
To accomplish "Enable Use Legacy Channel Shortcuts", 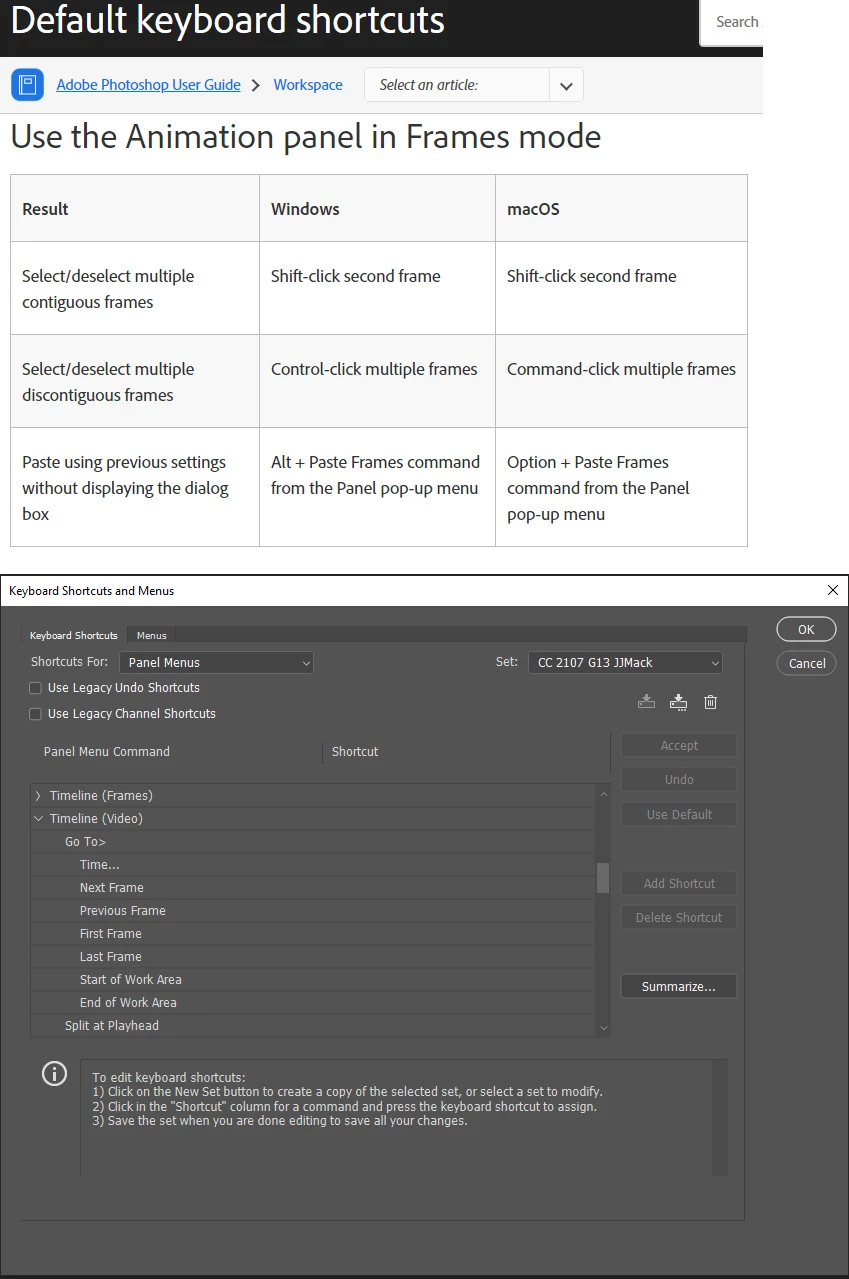I will [x=36, y=714].
